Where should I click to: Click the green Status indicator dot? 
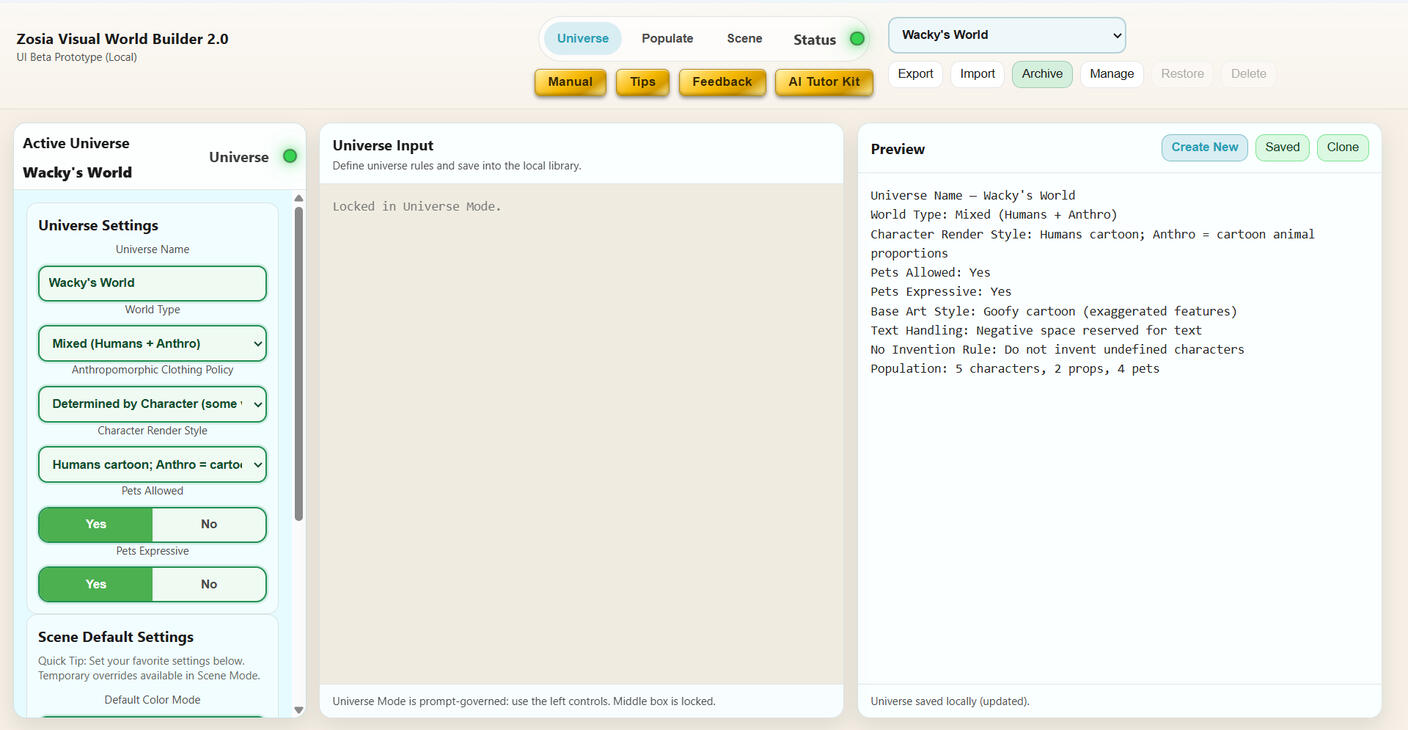pyautogui.click(x=857, y=39)
